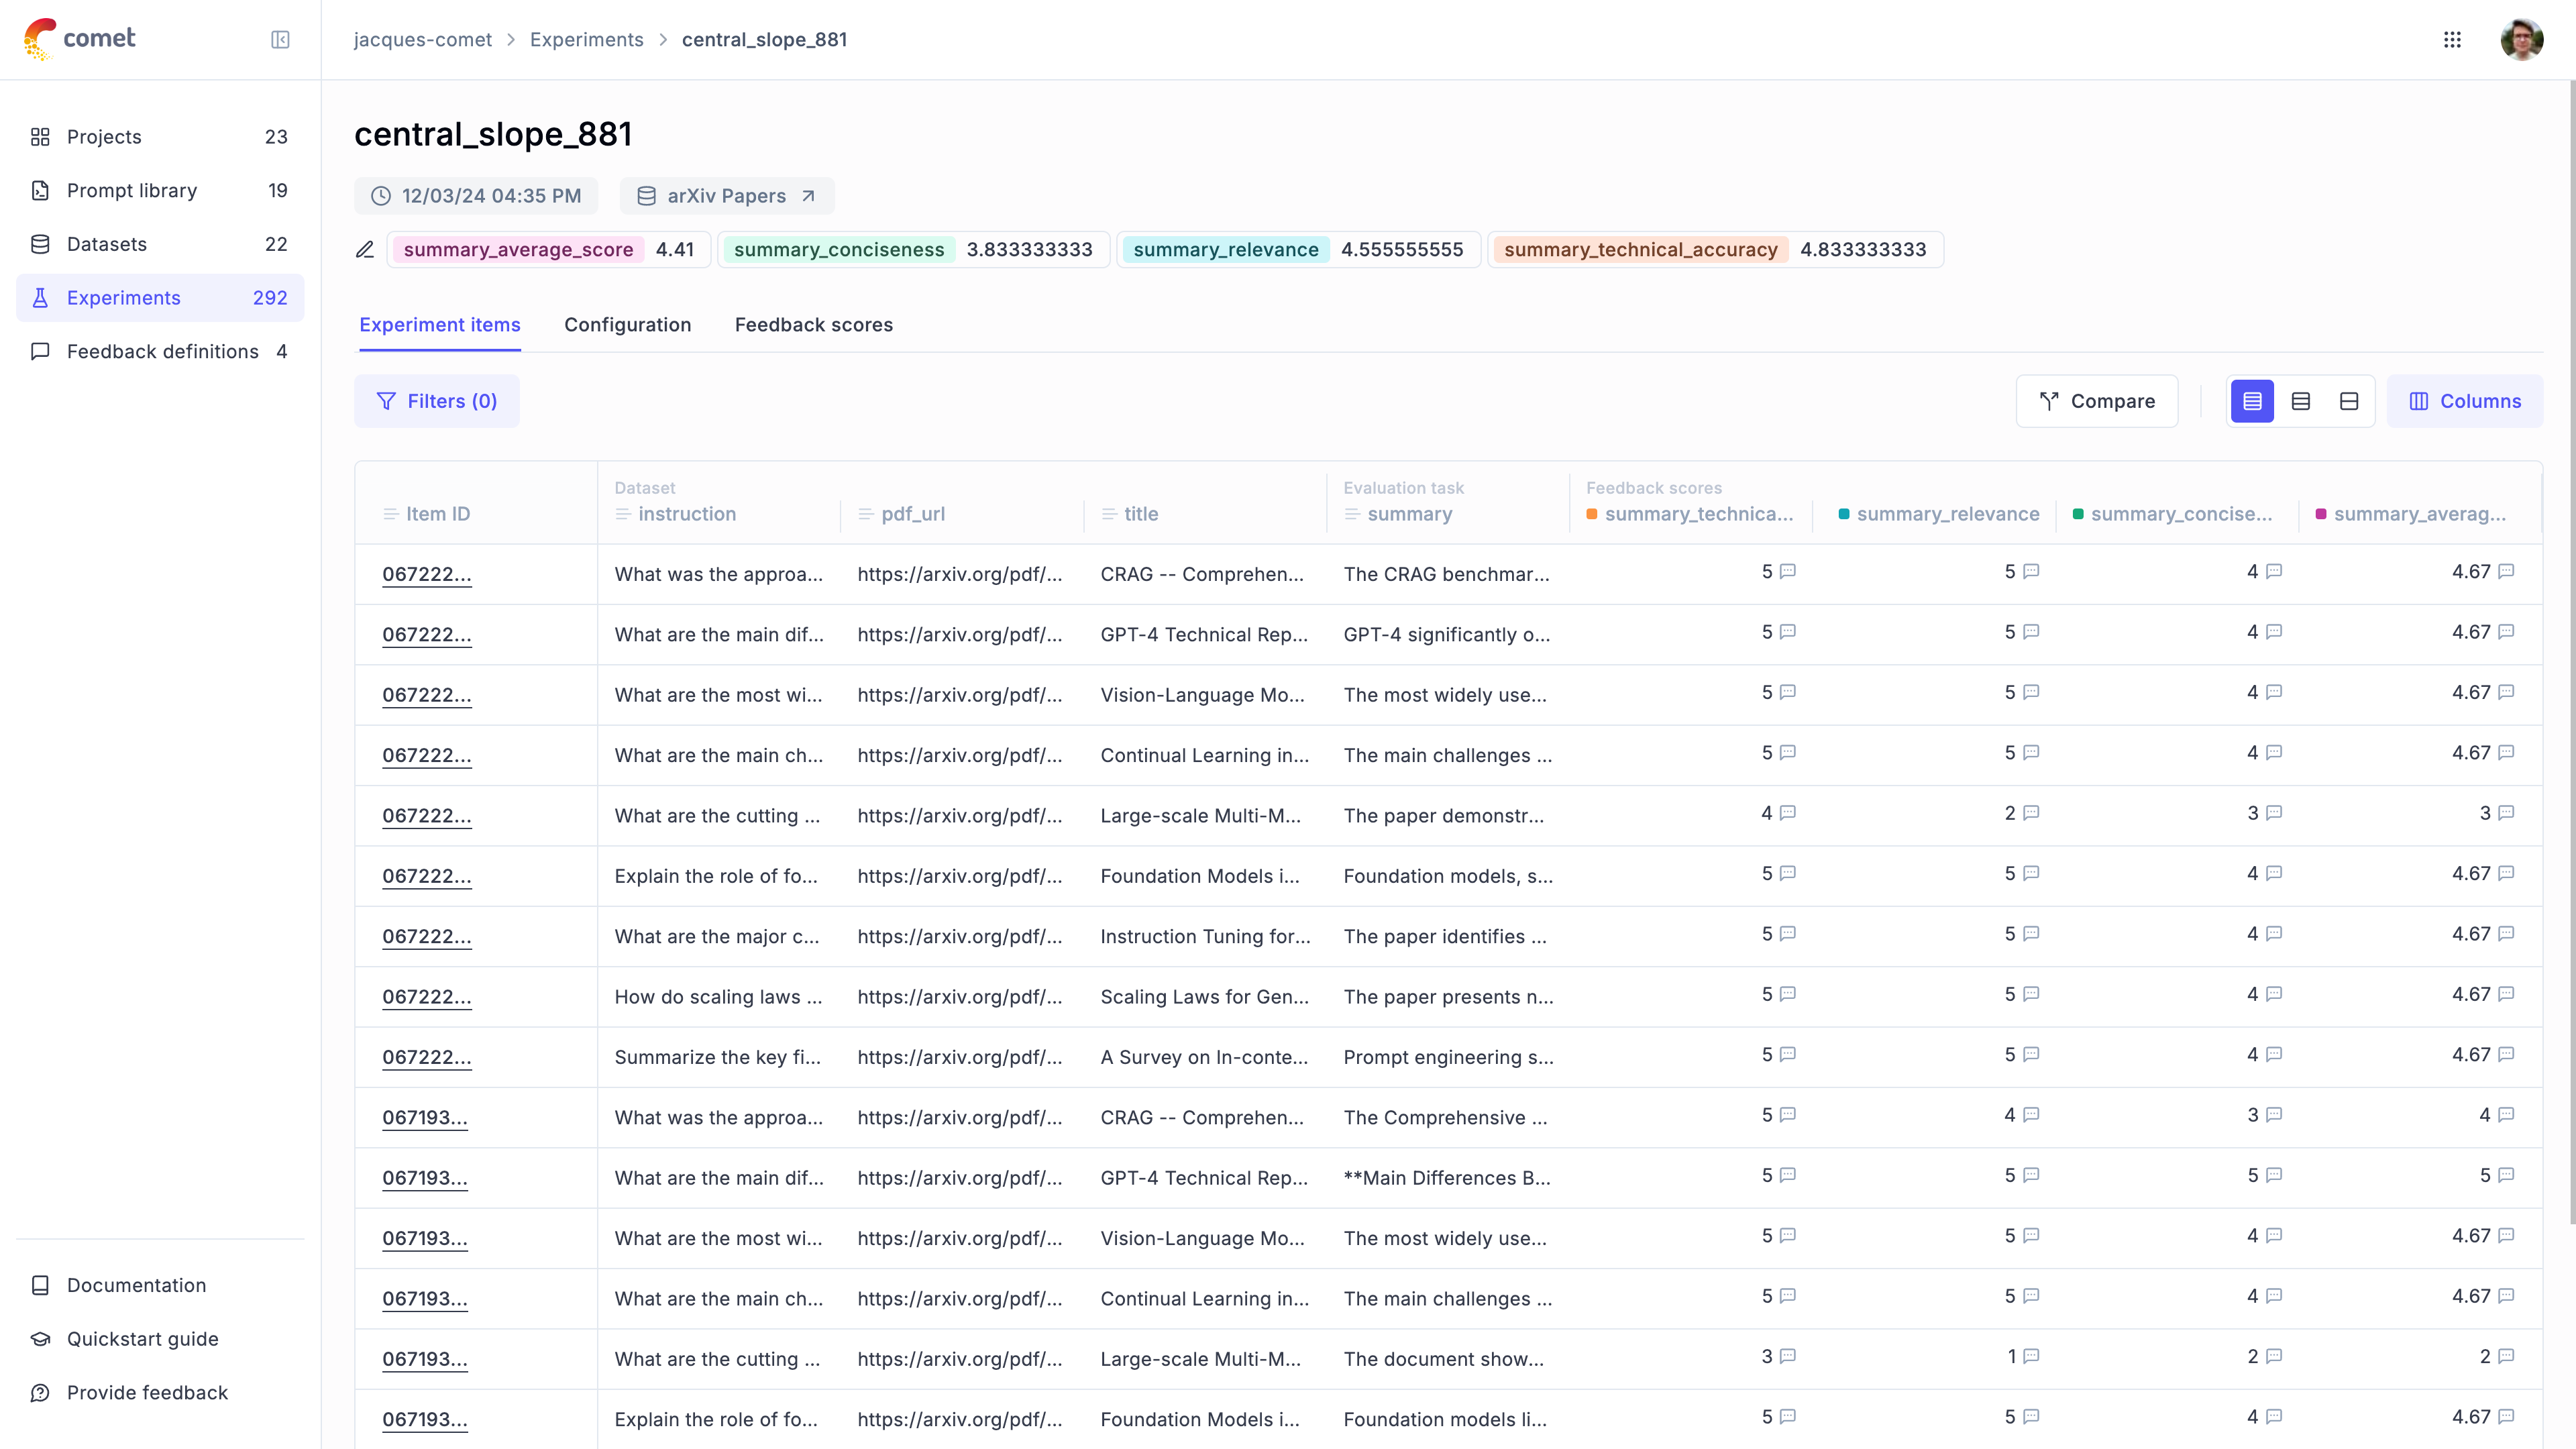The height and width of the screenshot is (1449, 2576).
Task: Click the Compare button
Action: [2096, 401]
